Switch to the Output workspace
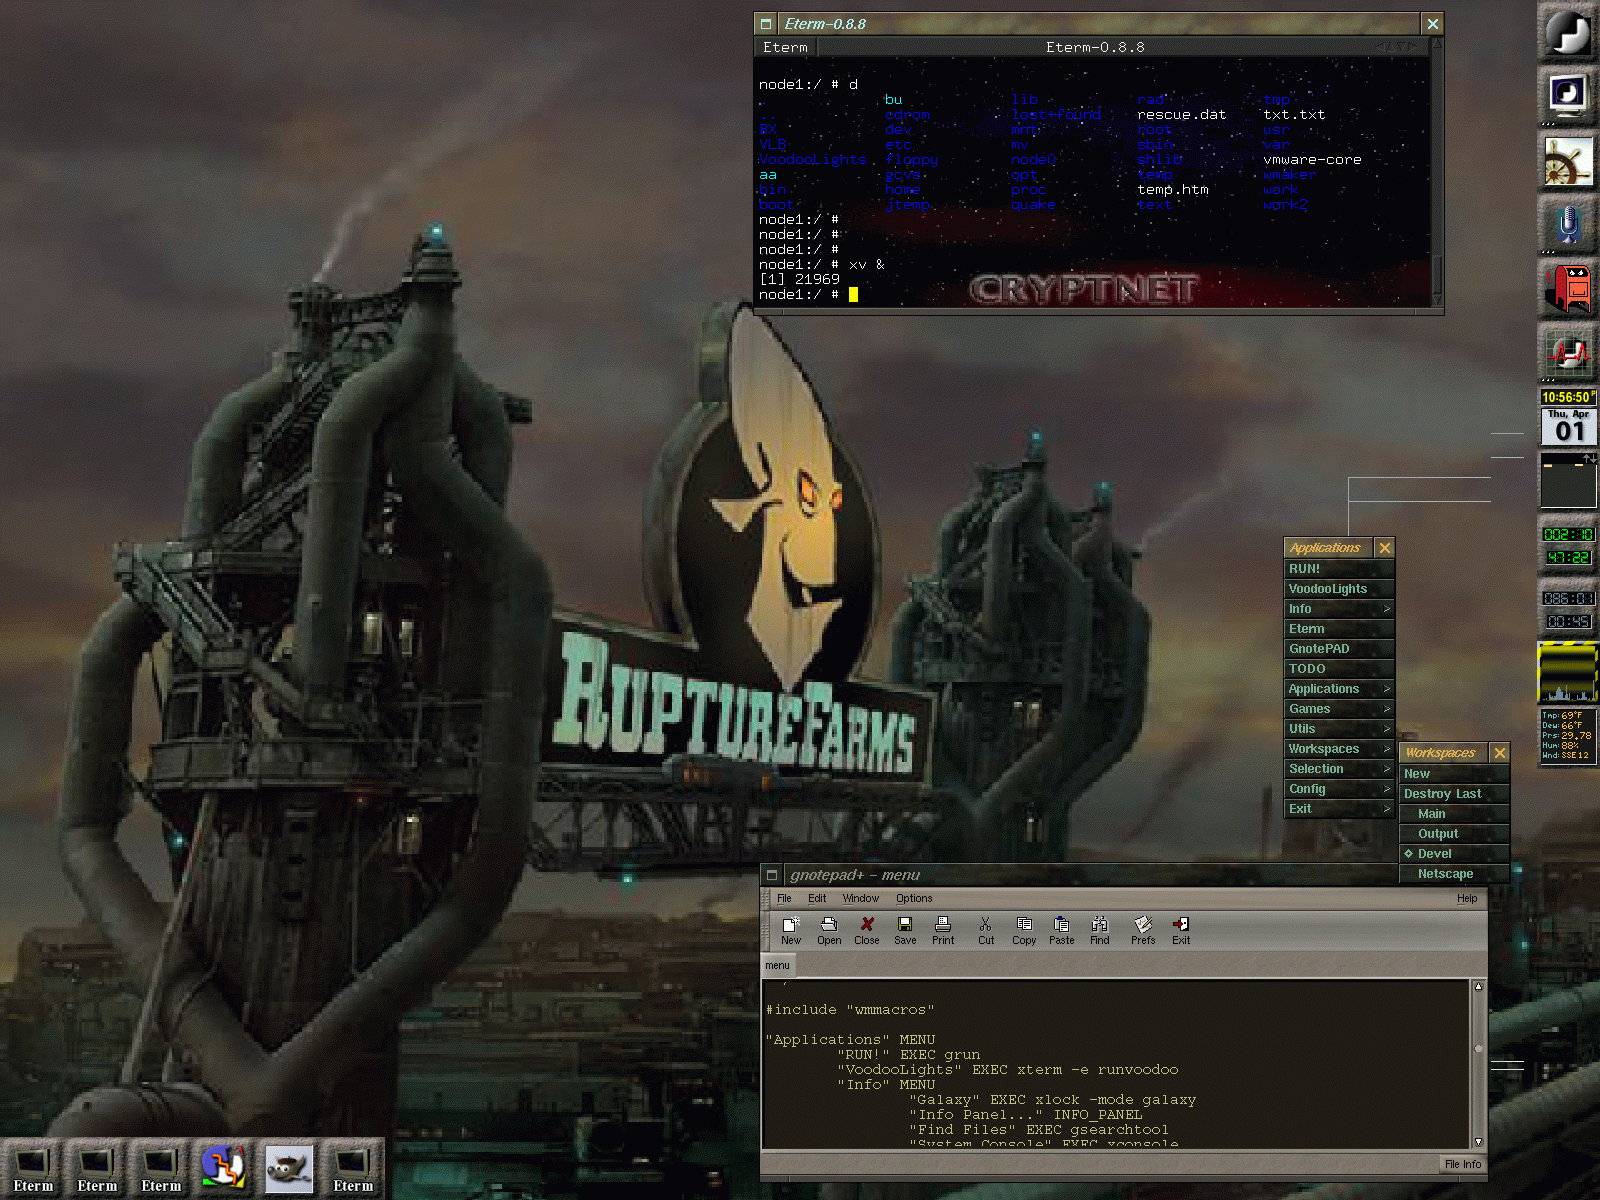 click(x=1454, y=834)
